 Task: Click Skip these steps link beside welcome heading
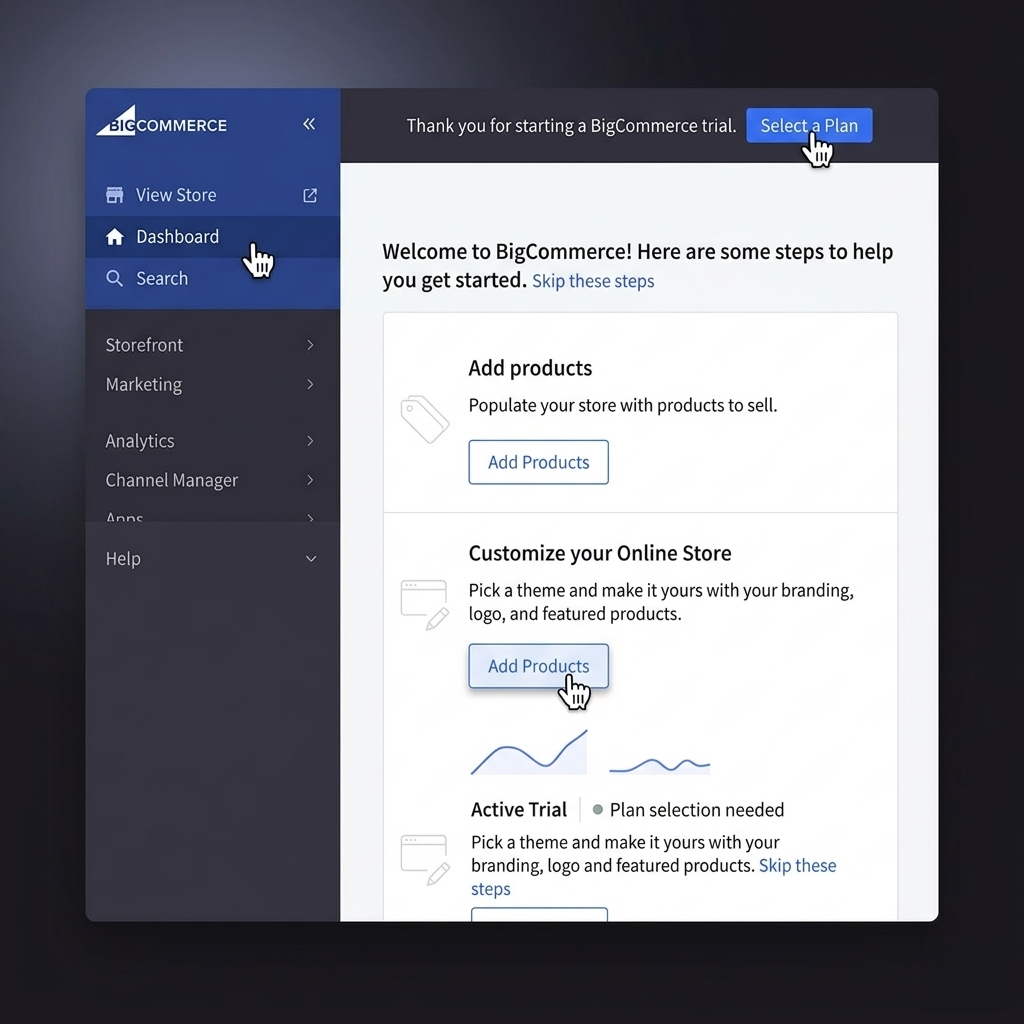(593, 281)
